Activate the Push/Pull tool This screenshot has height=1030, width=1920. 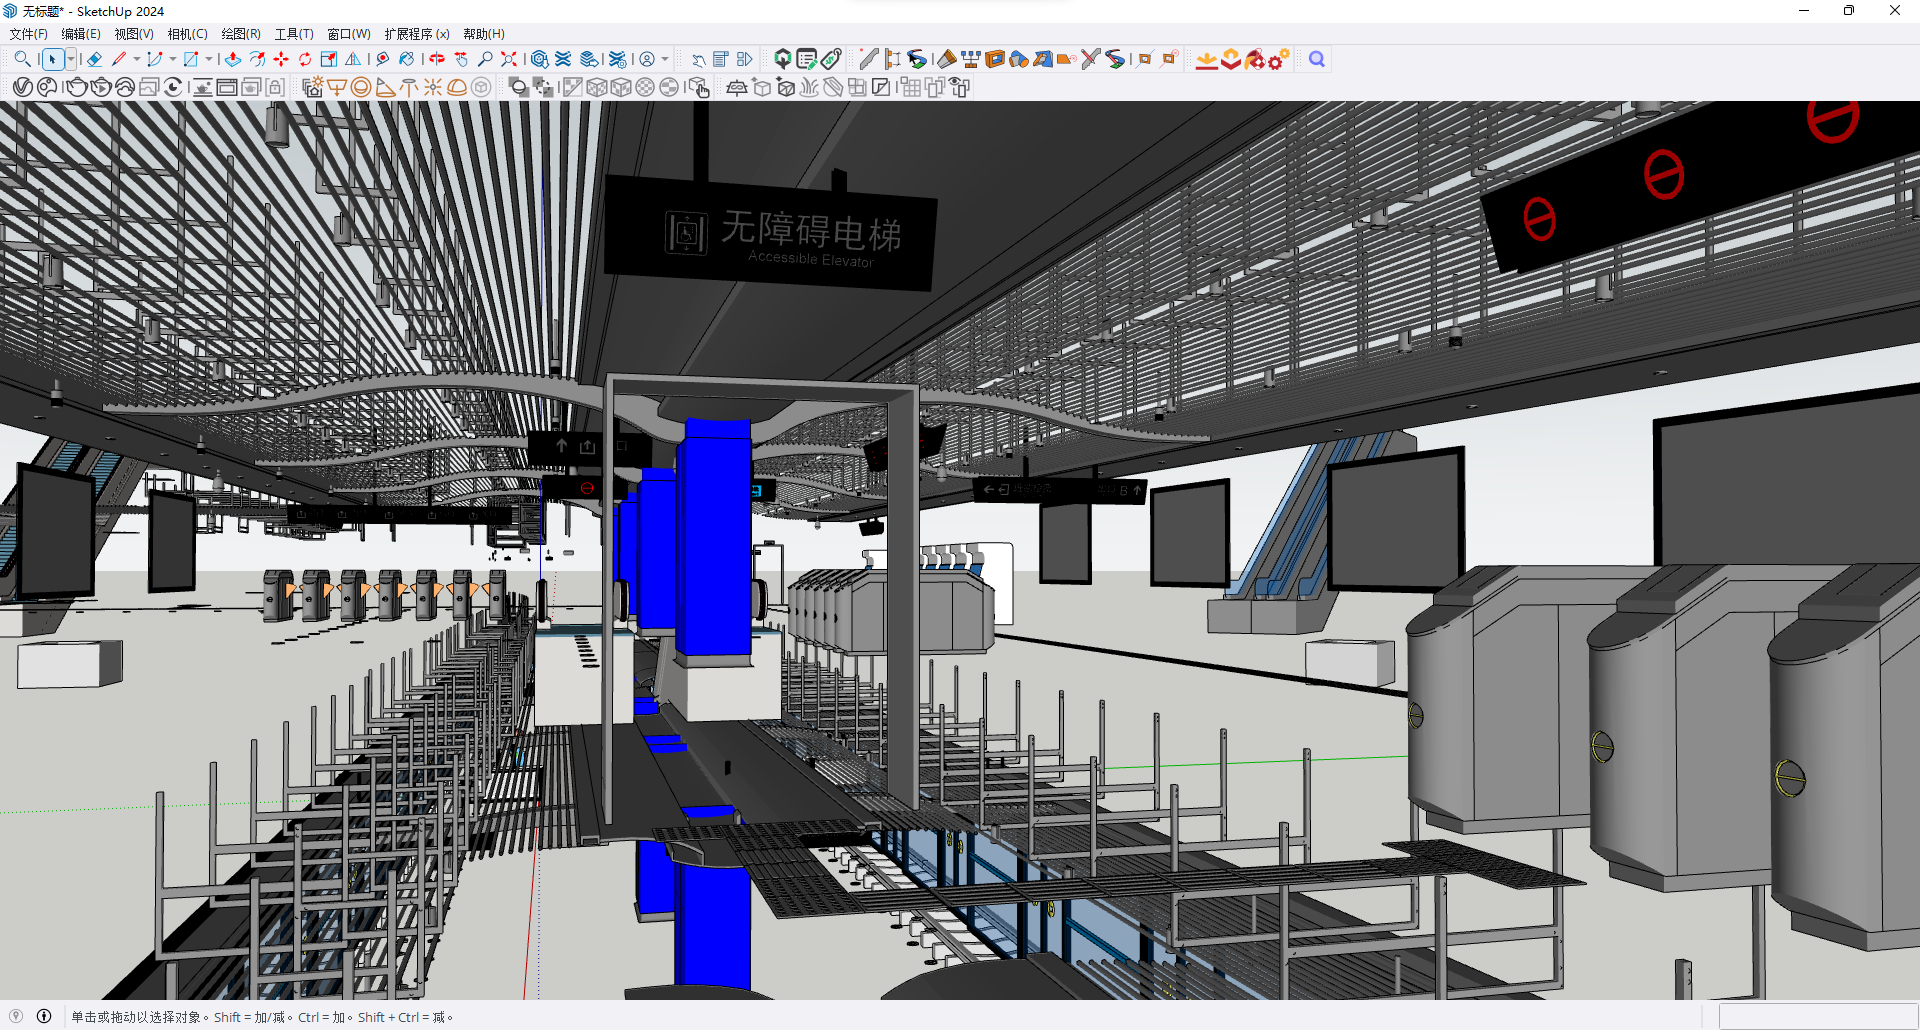233,60
